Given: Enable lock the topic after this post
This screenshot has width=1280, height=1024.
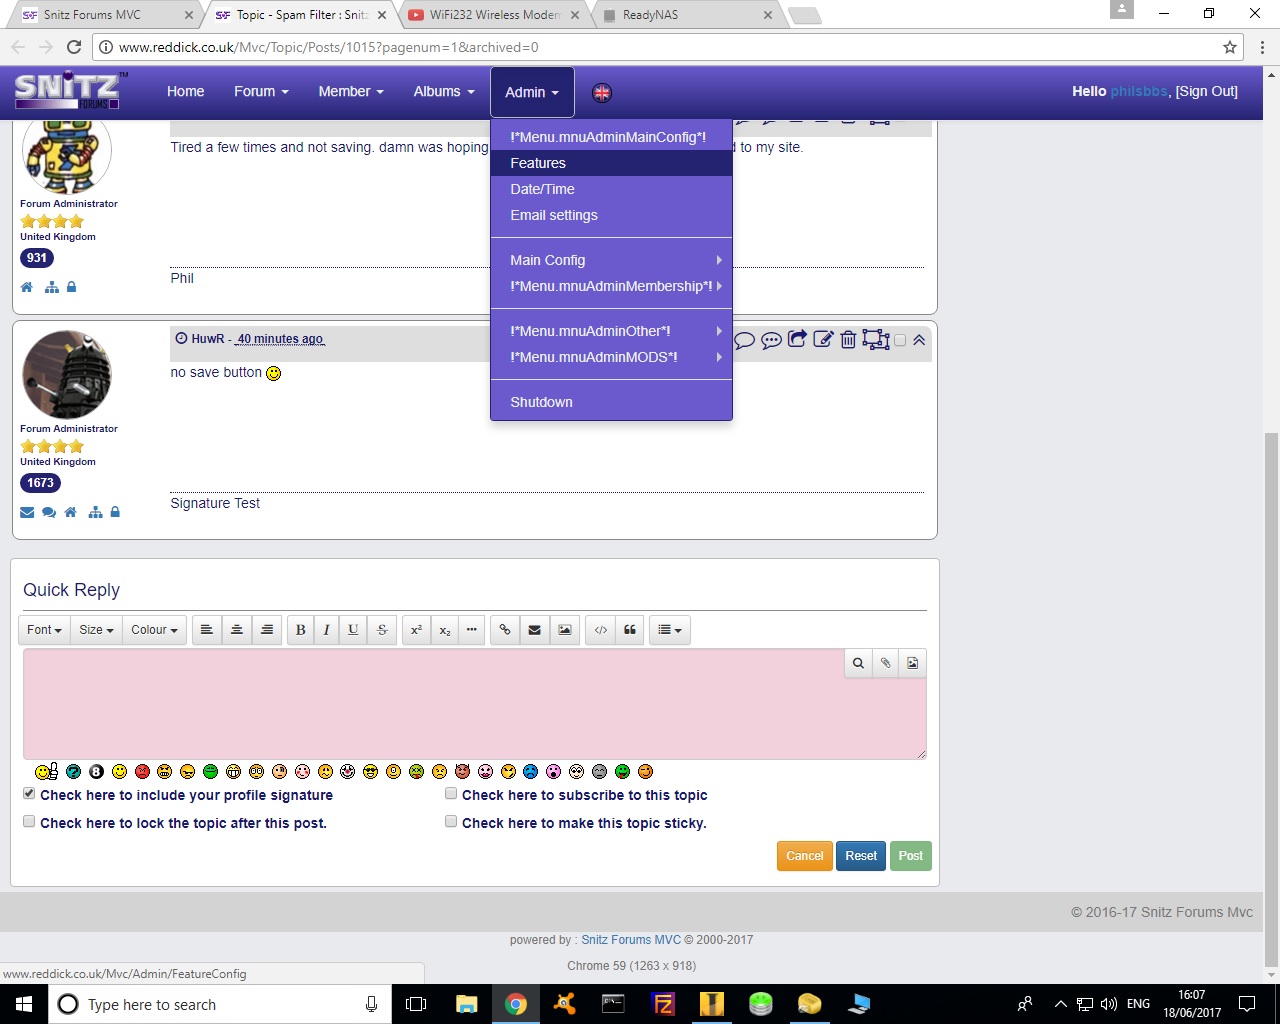Looking at the screenshot, I should coord(29,822).
